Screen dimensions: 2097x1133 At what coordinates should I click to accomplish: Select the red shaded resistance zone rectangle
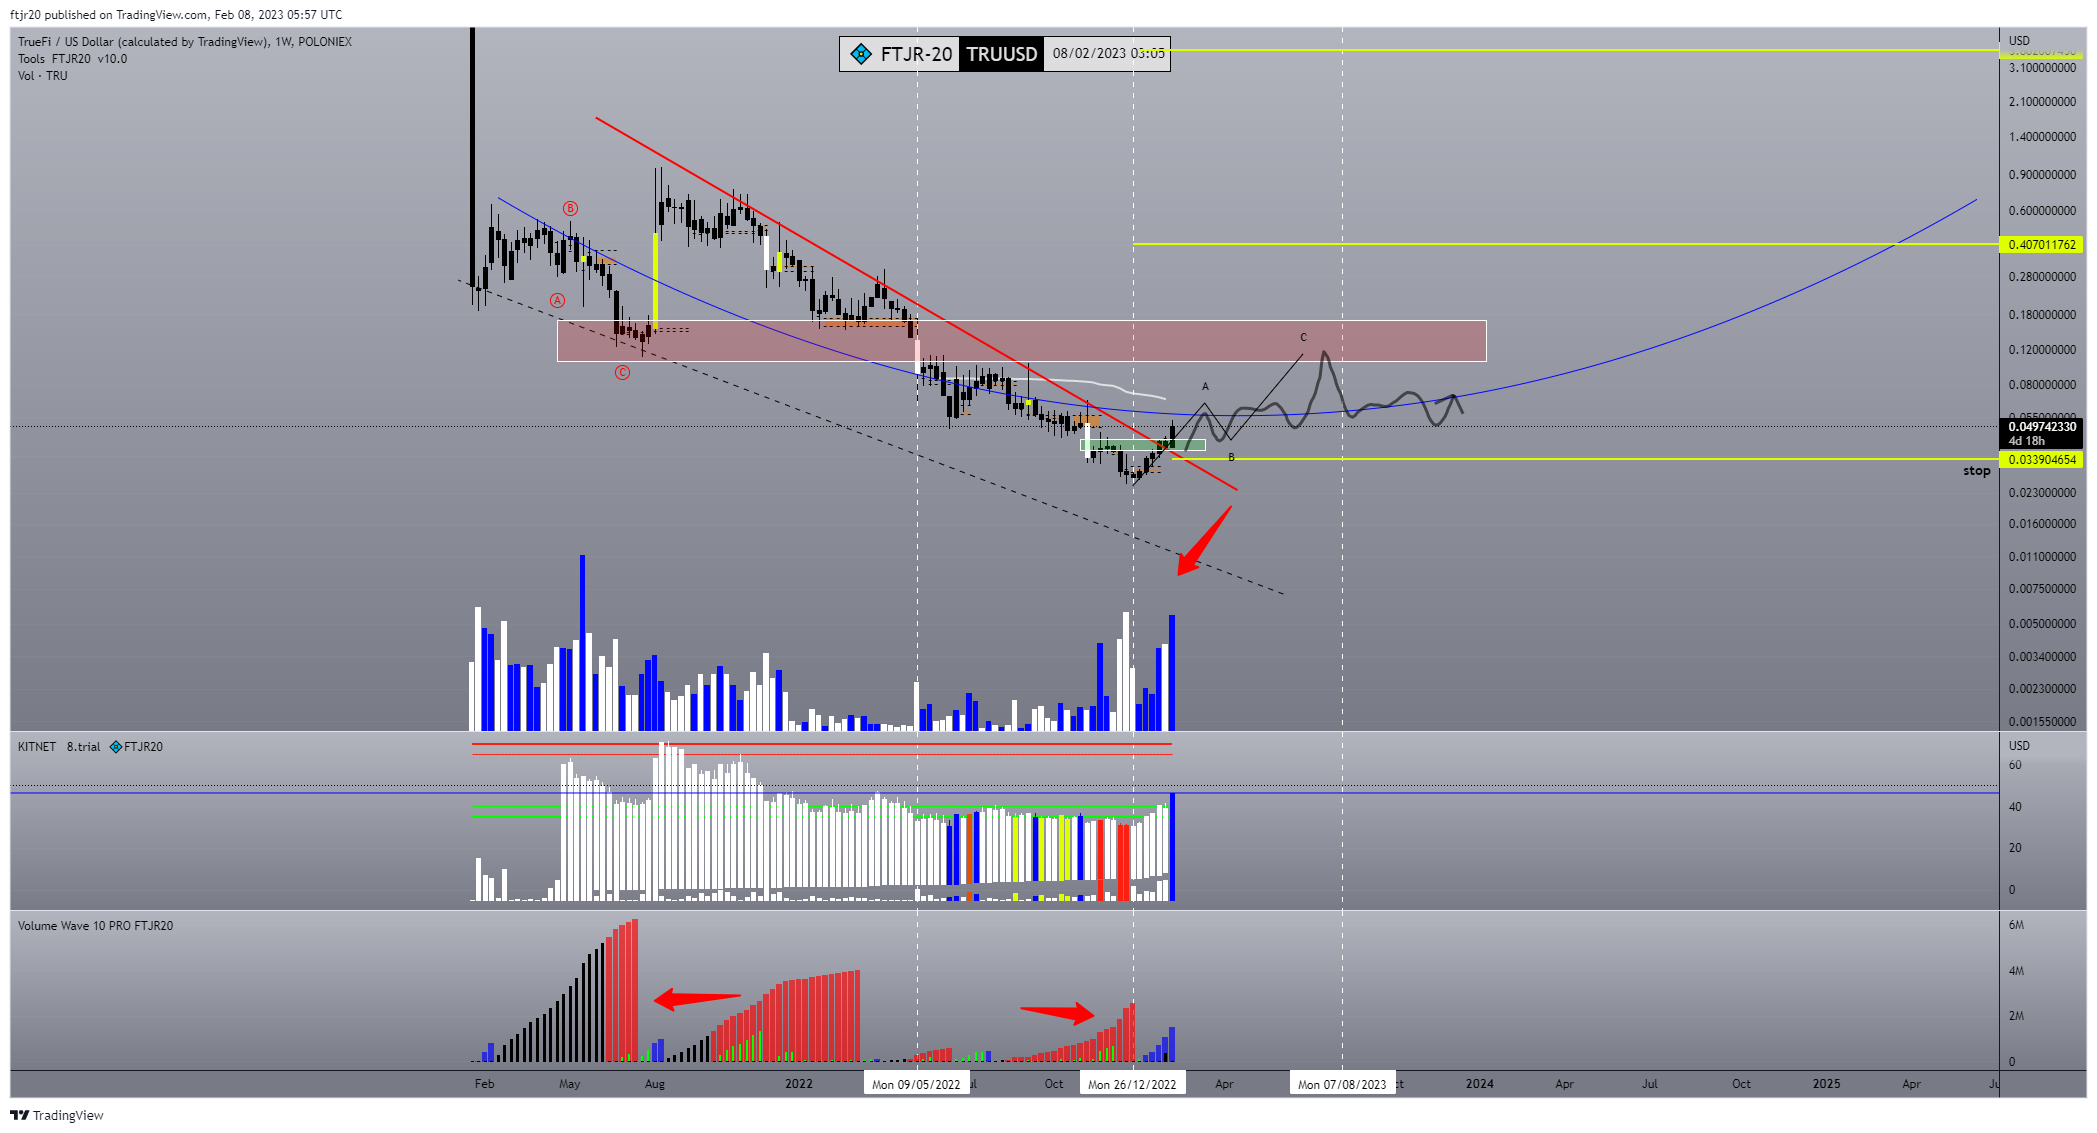[x=1021, y=341]
